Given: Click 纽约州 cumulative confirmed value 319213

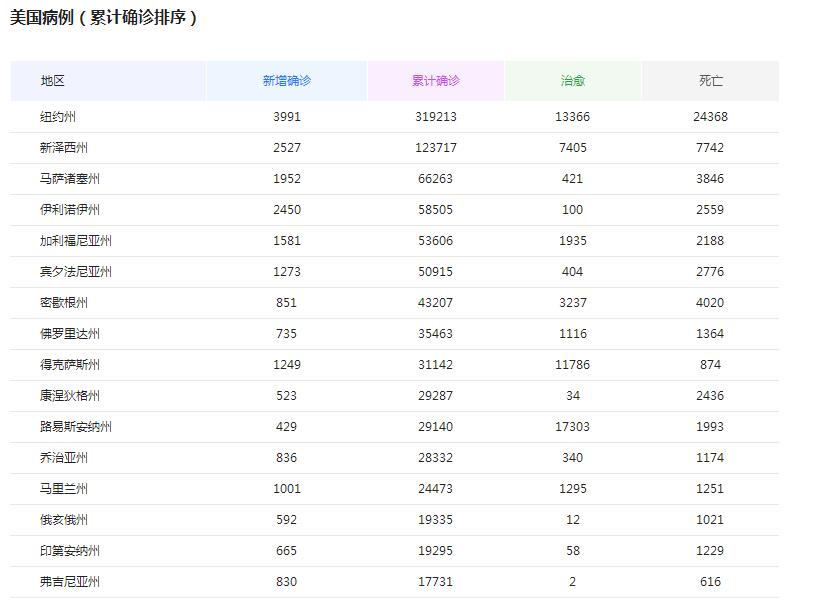Looking at the screenshot, I should [437, 116].
